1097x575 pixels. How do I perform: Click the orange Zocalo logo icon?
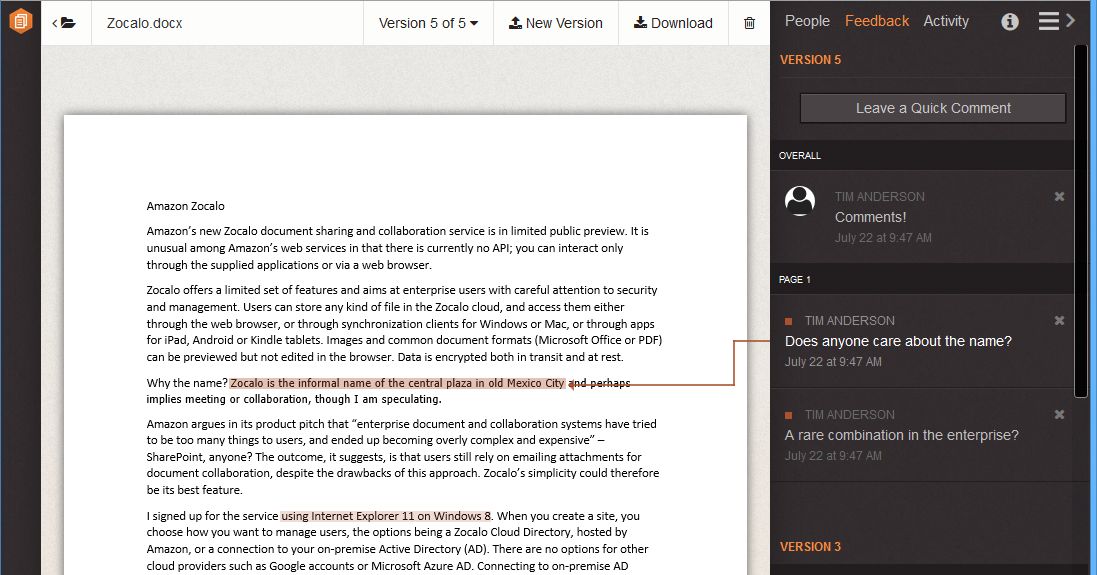(x=20, y=21)
